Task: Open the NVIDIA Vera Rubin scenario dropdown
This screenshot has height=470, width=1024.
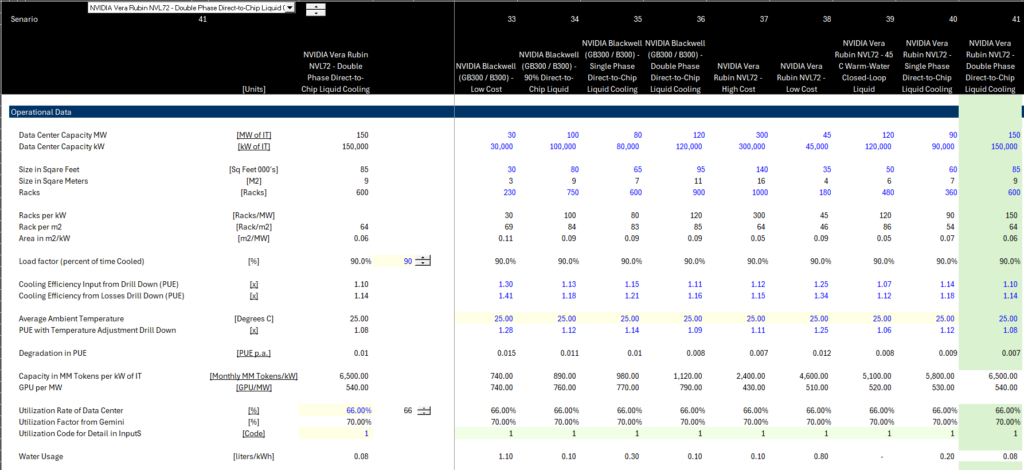Action: [x=290, y=8]
